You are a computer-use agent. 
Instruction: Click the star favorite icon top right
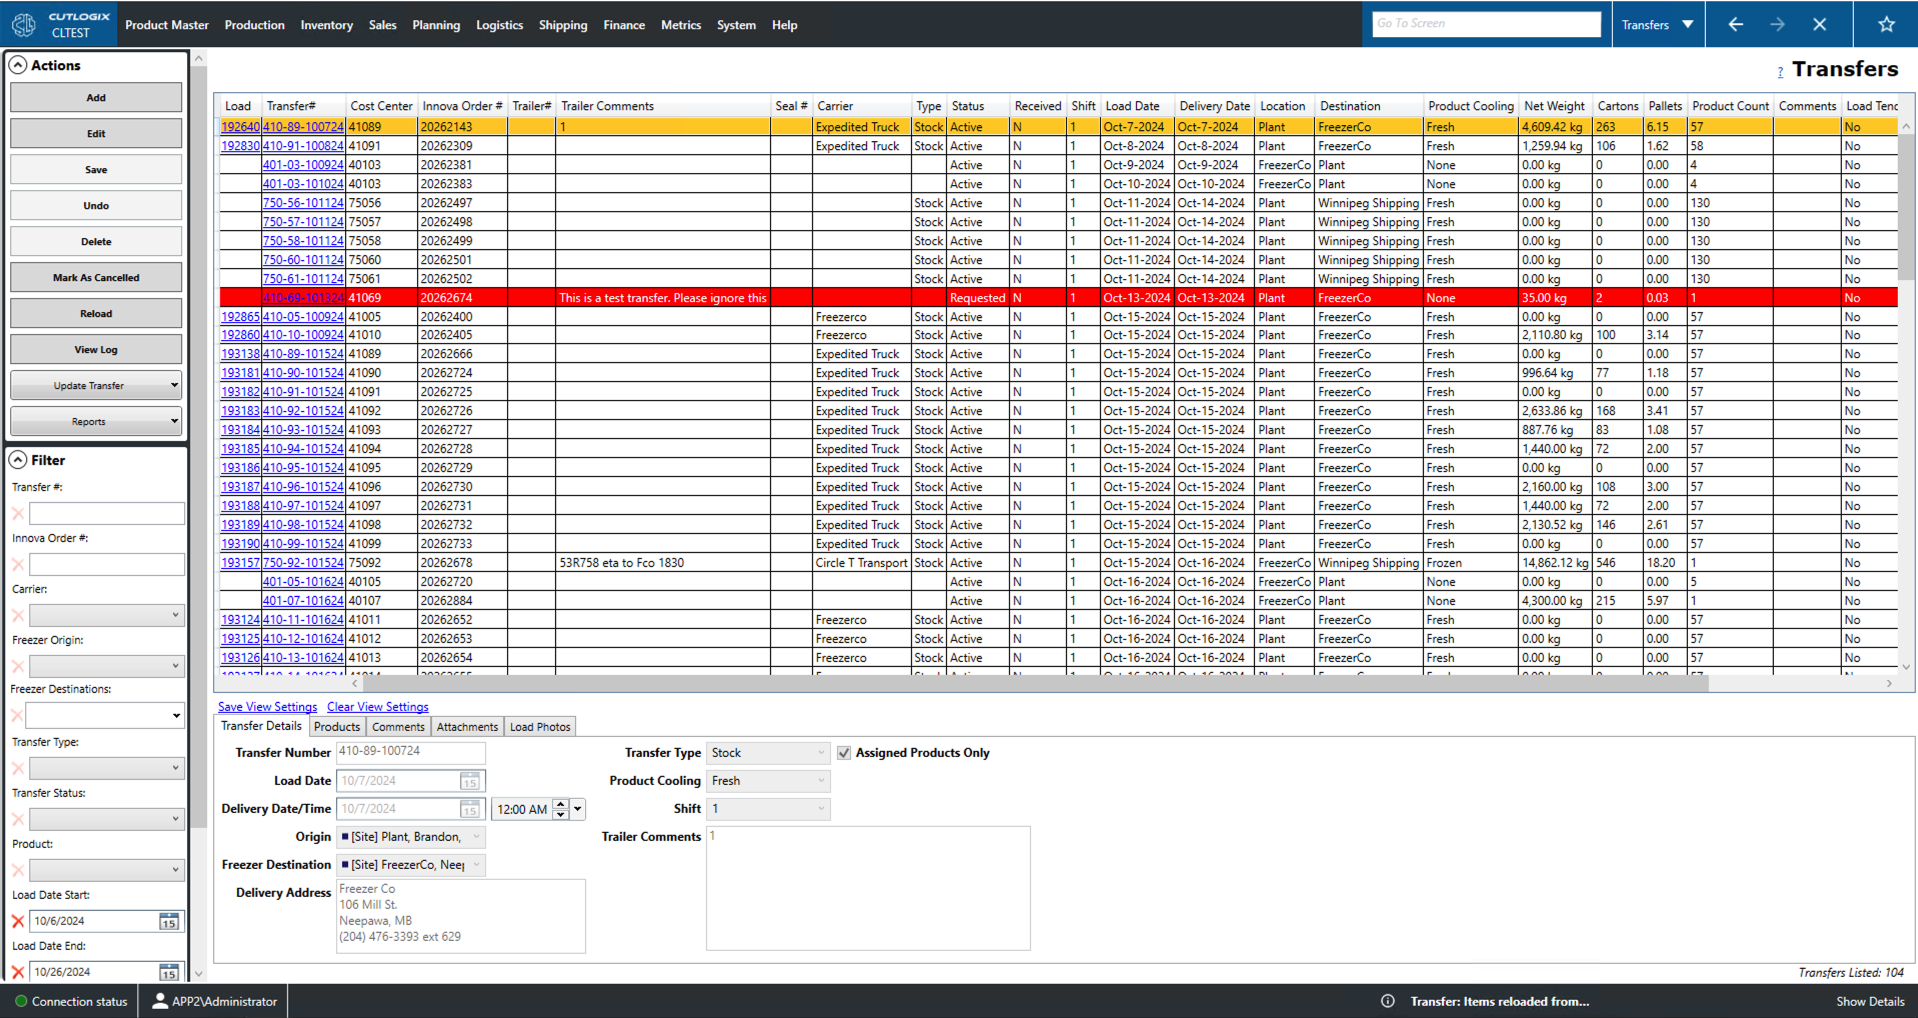[1886, 24]
